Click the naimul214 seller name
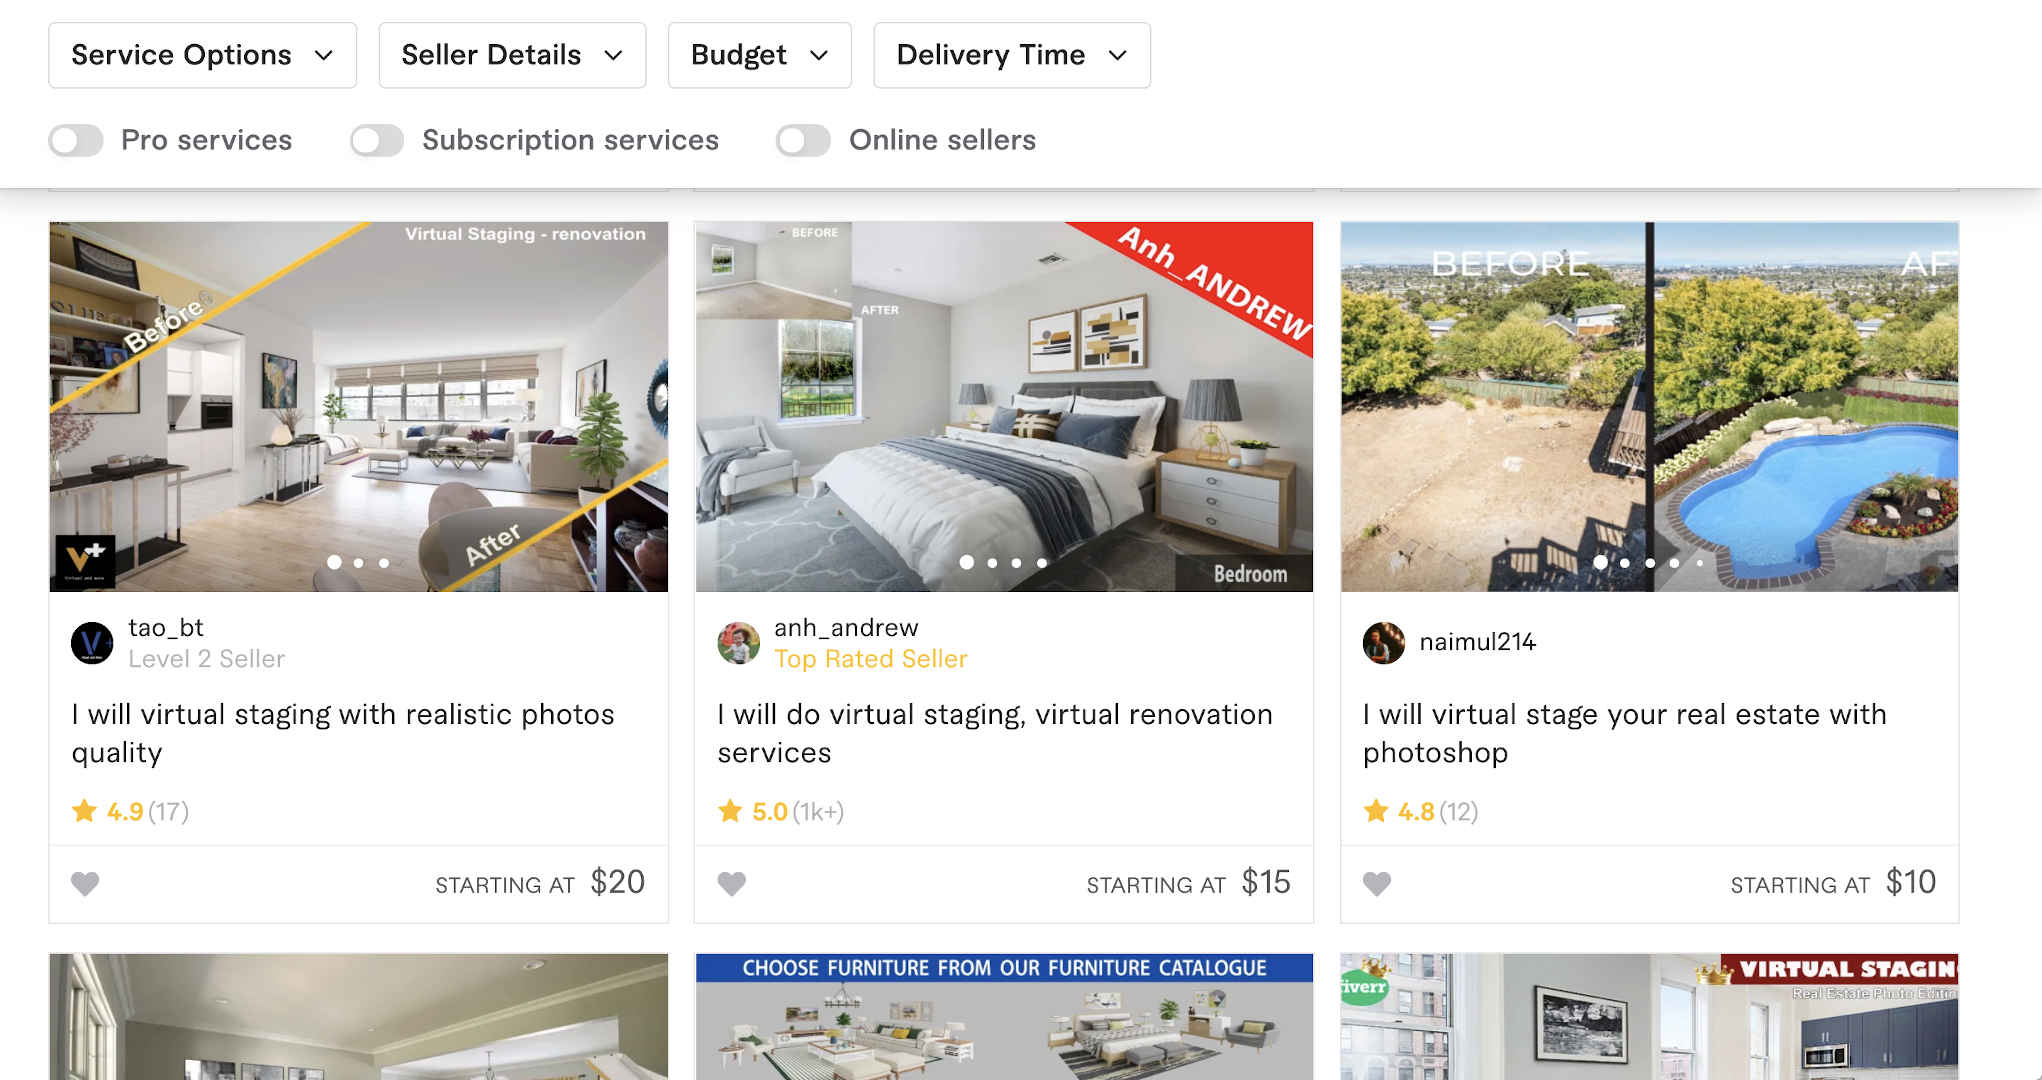The height and width of the screenshot is (1080, 2042). (1477, 642)
